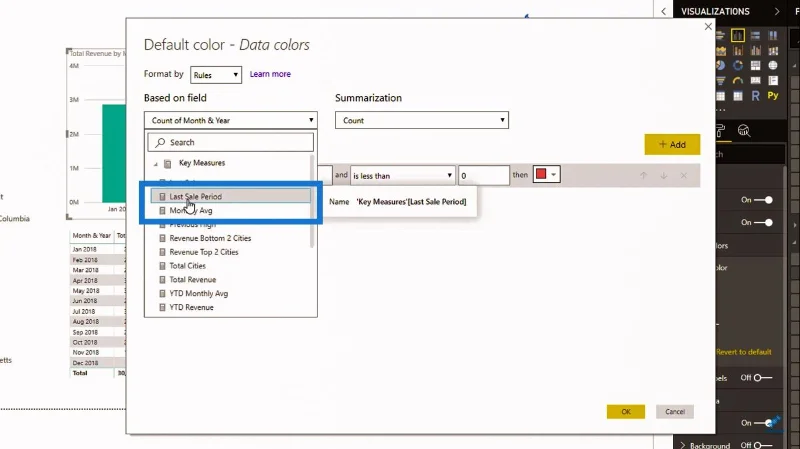
Task: Toggle the data labels Off switch
Action: click(x=764, y=378)
